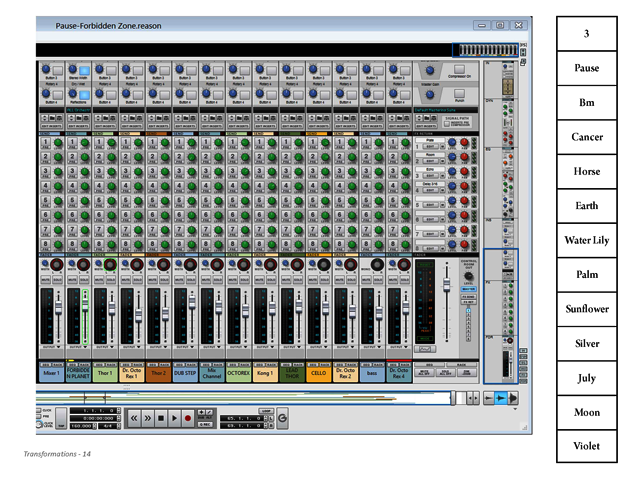This screenshot has height=480, width=640.
Task: Click the FX return 1 mute red knob
Action: pyautogui.click(x=464, y=142)
